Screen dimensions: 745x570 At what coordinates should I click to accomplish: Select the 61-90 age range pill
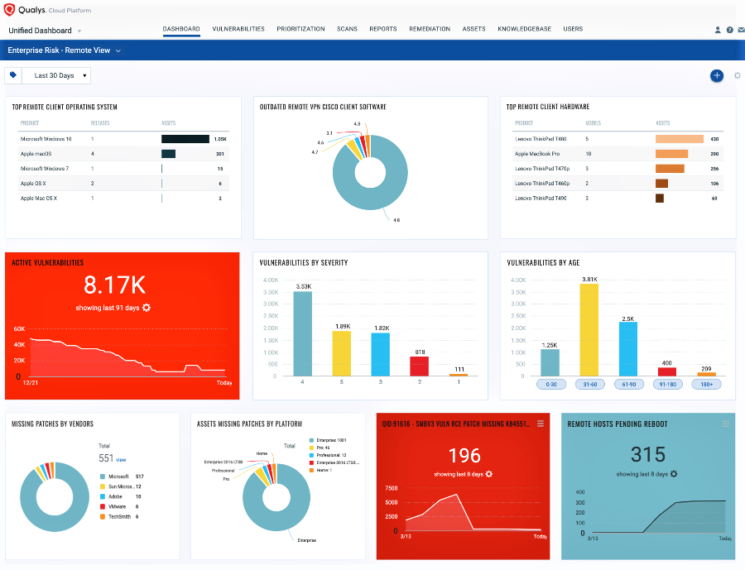(629, 384)
